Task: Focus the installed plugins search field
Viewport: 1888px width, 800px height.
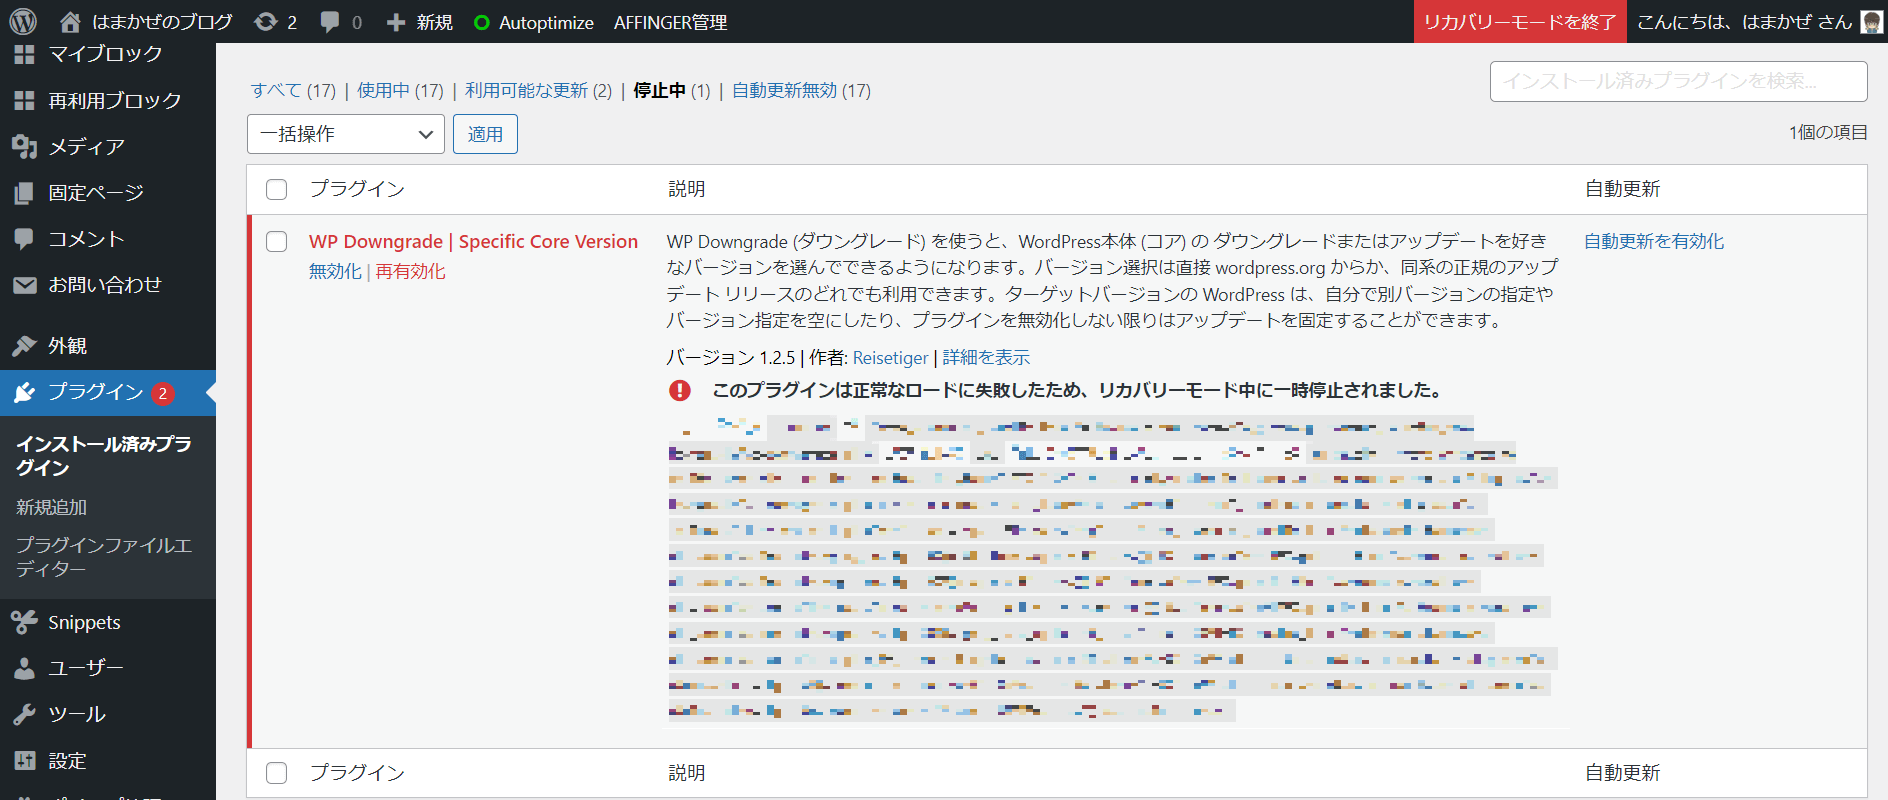Action: 1678,81
